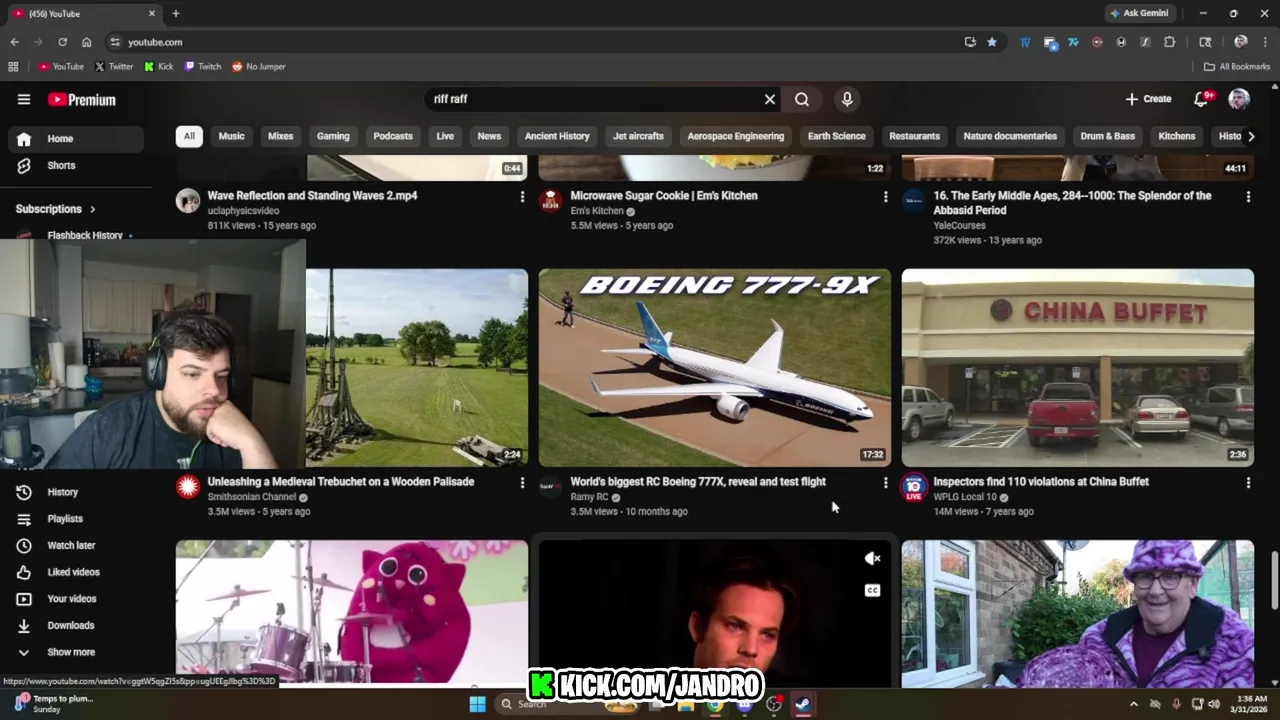
Task: Select the Earth Science chip
Action: 837,136
